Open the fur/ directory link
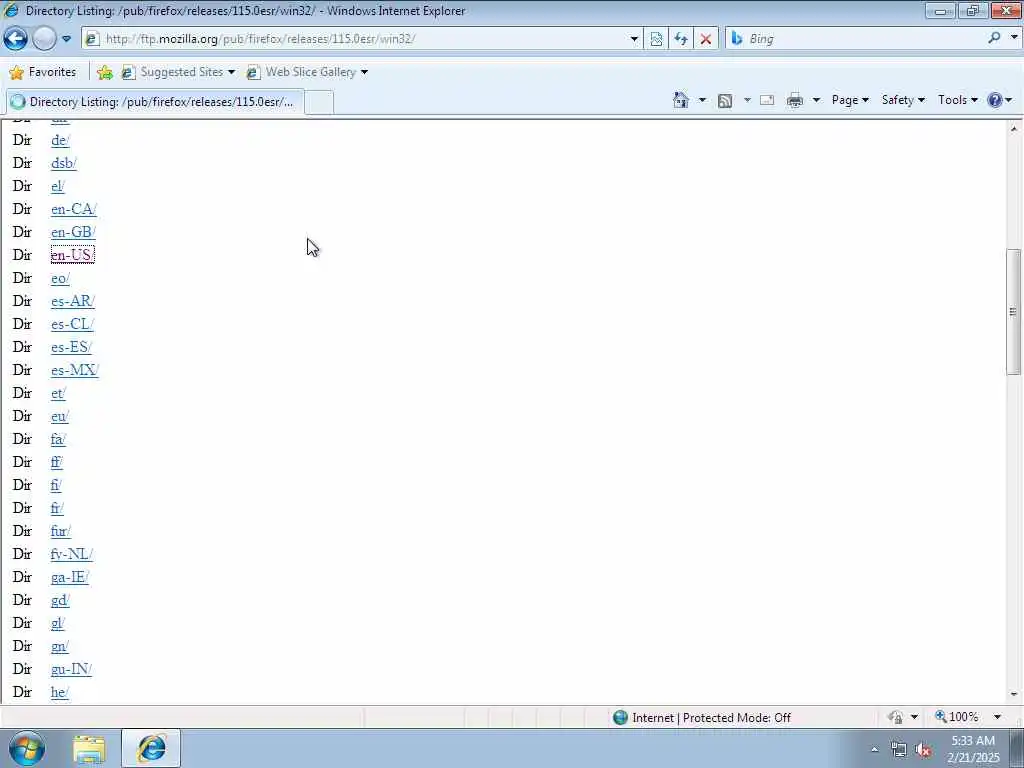The width and height of the screenshot is (1024, 768). click(61, 531)
